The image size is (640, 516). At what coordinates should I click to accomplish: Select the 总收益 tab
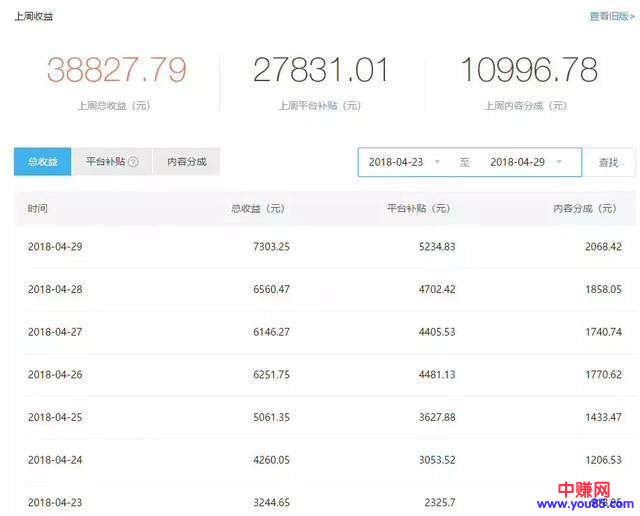(42, 162)
